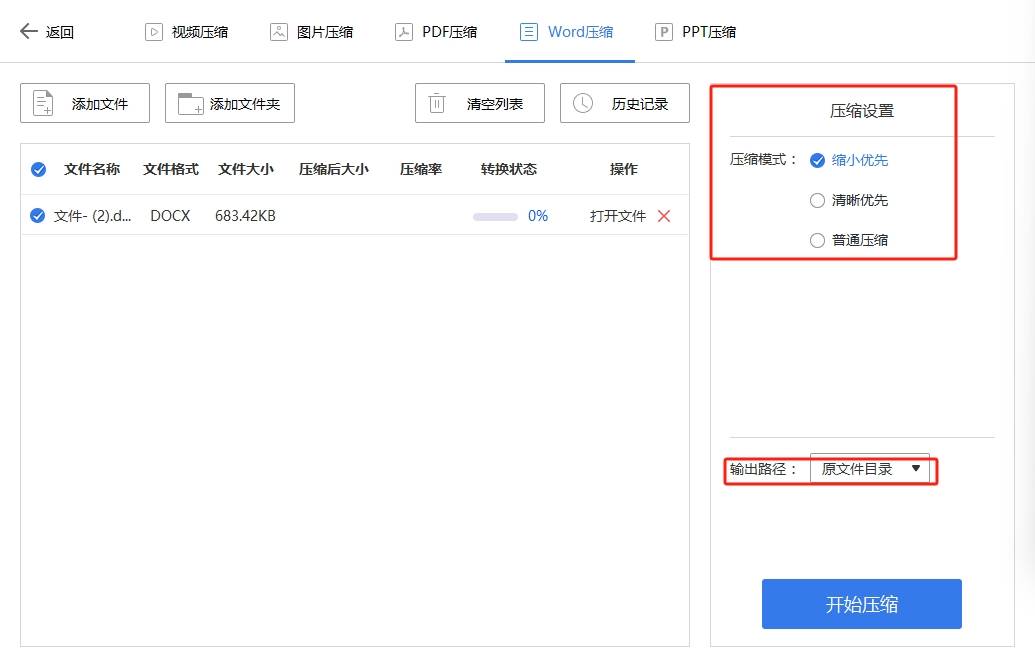The height and width of the screenshot is (667, 1035).
Task: Click the 压缩后大小 column header
Action: [333, 169]
